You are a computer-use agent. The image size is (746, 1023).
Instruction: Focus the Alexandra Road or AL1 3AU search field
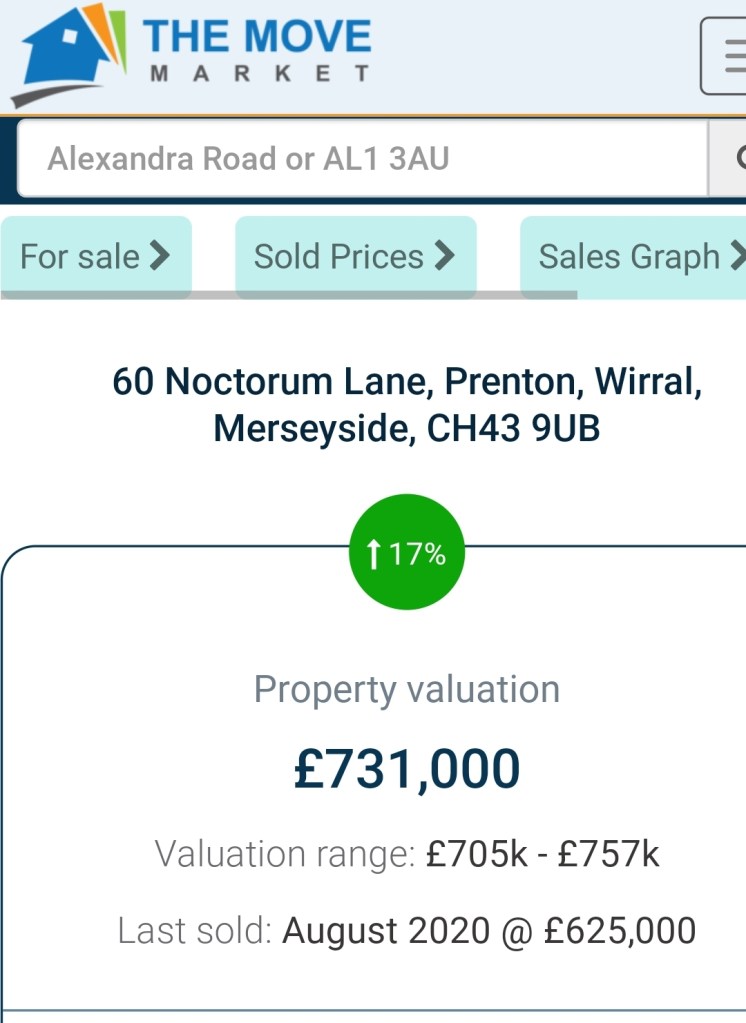[x=360, y=158]
